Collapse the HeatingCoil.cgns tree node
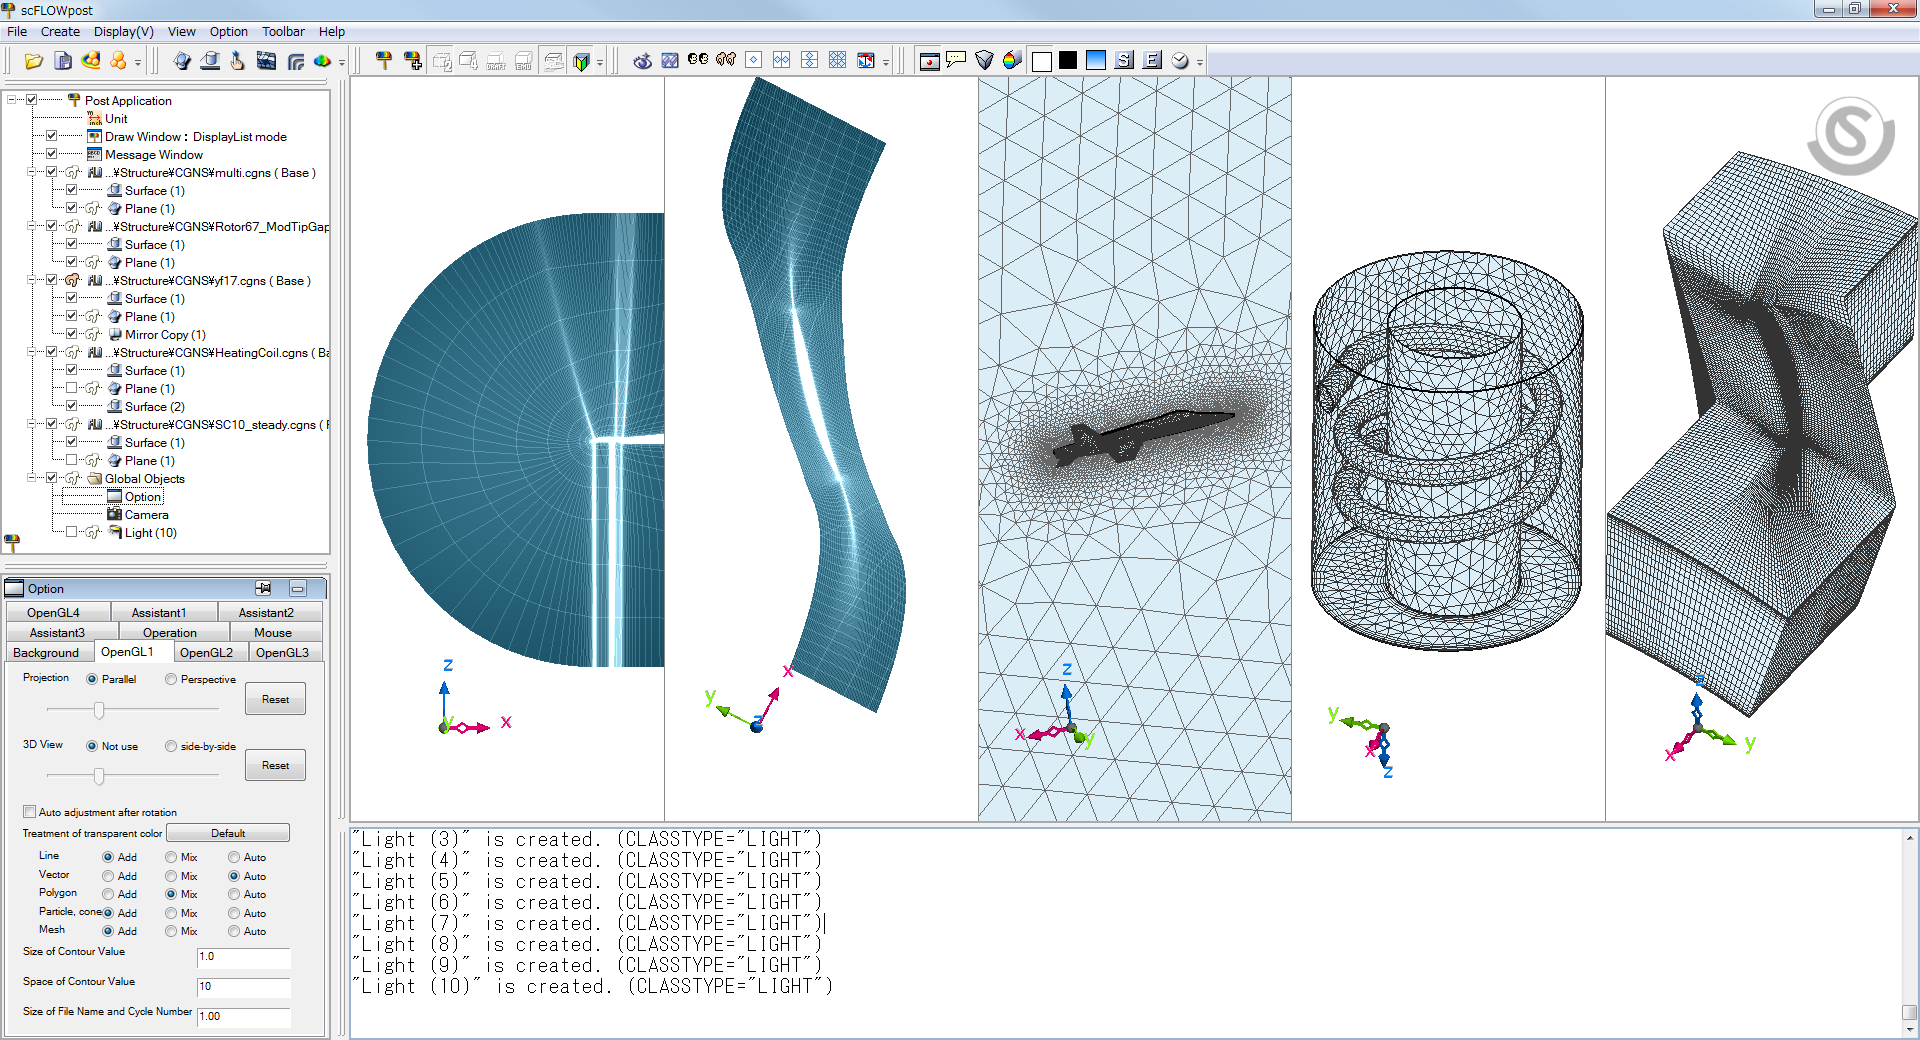 point(32,352)
